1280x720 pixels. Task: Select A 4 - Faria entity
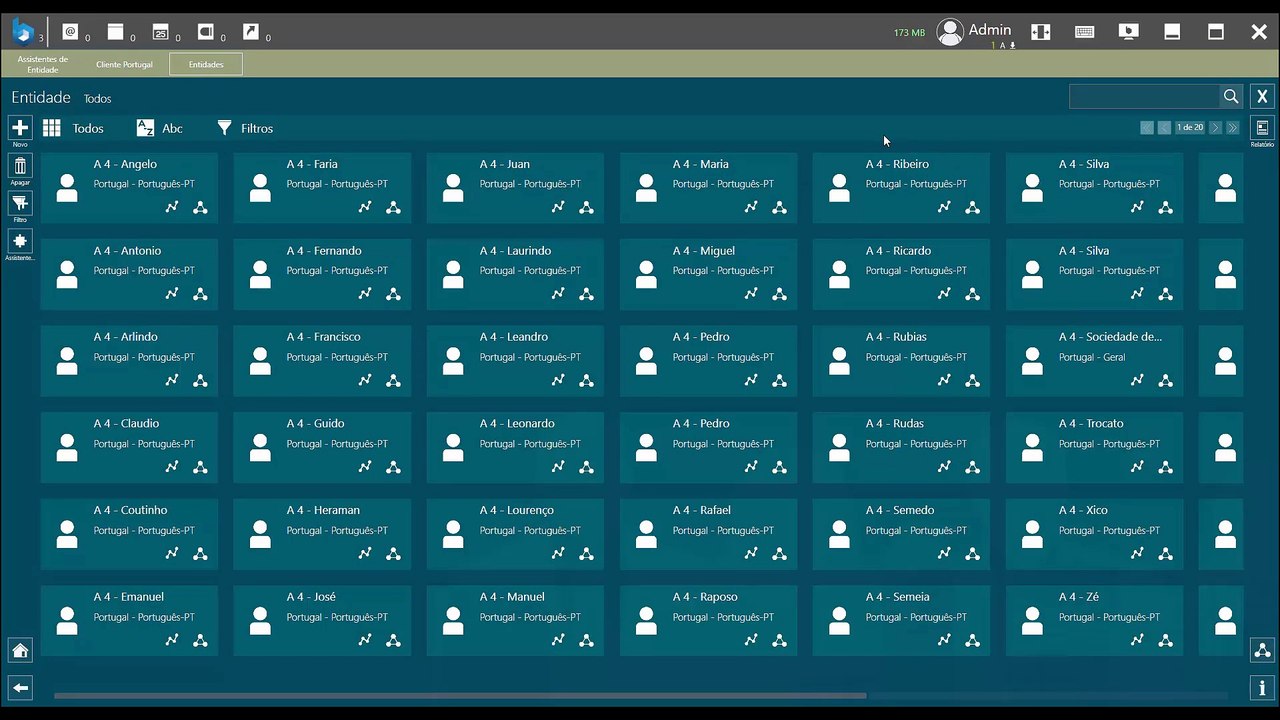coord(322,187)
